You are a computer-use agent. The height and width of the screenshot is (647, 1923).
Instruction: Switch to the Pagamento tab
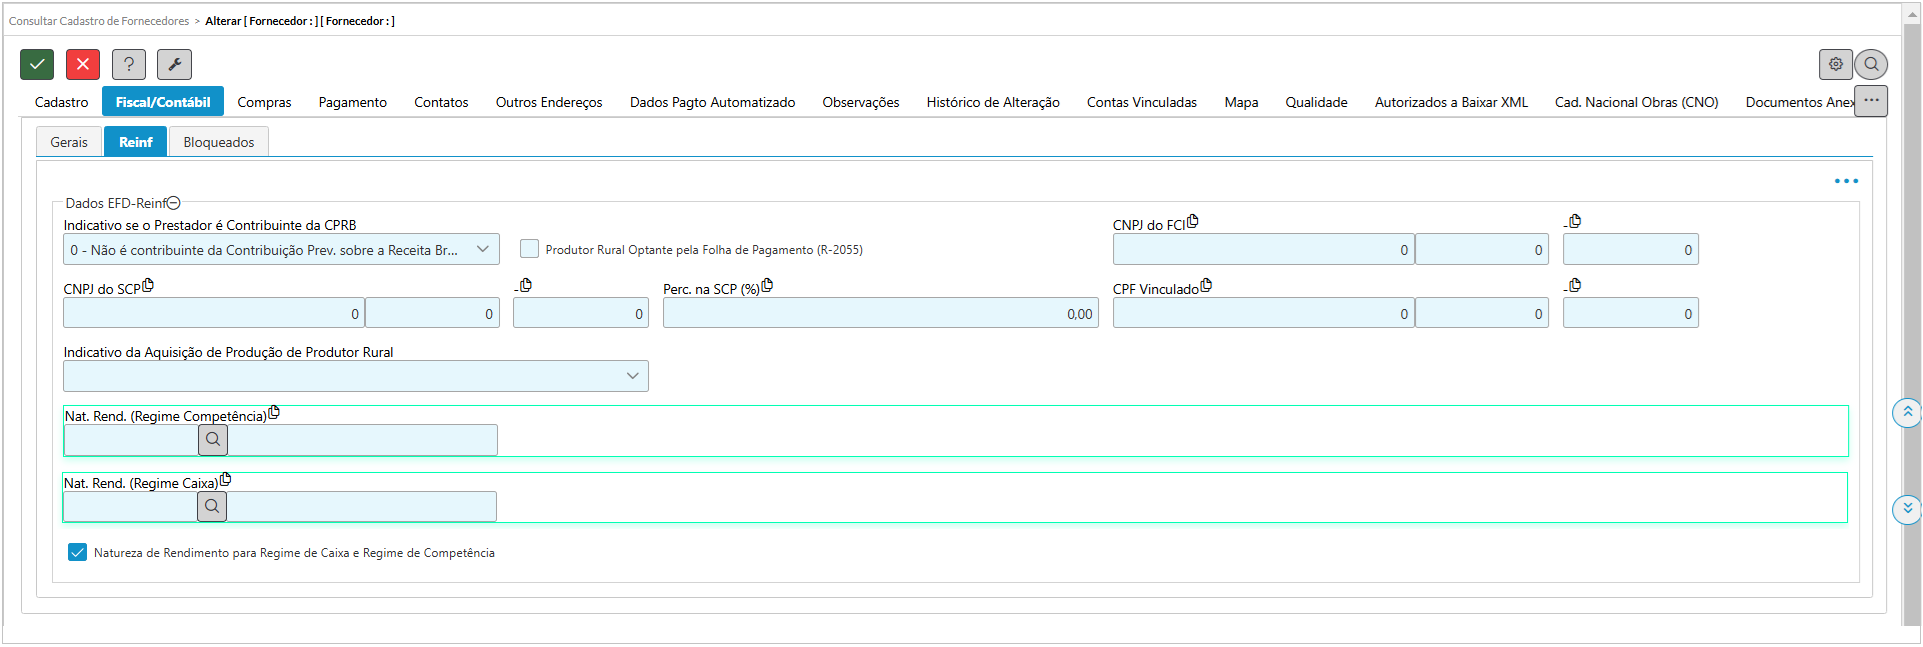[x=352, y=102]
